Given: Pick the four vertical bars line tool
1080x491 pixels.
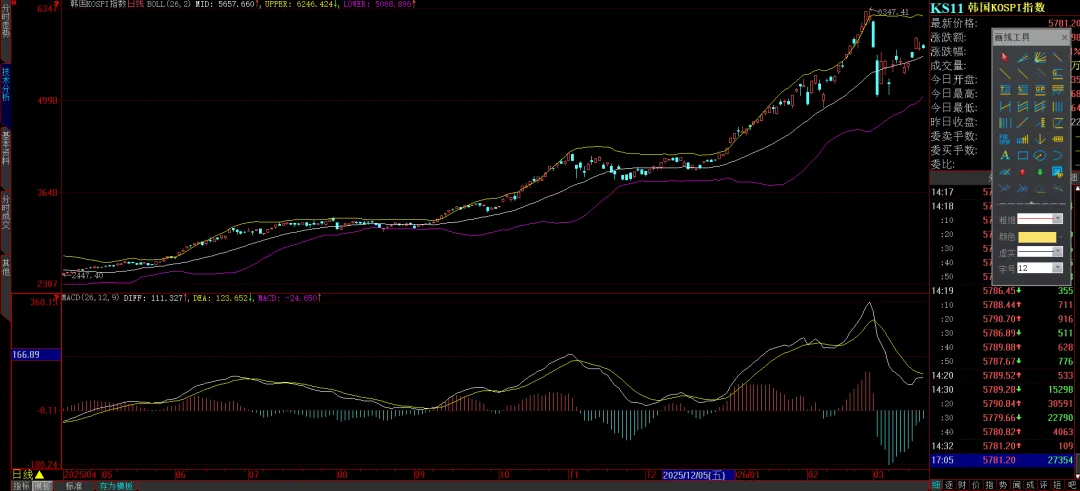Looking at the screenshot, I should [1058, 106].
